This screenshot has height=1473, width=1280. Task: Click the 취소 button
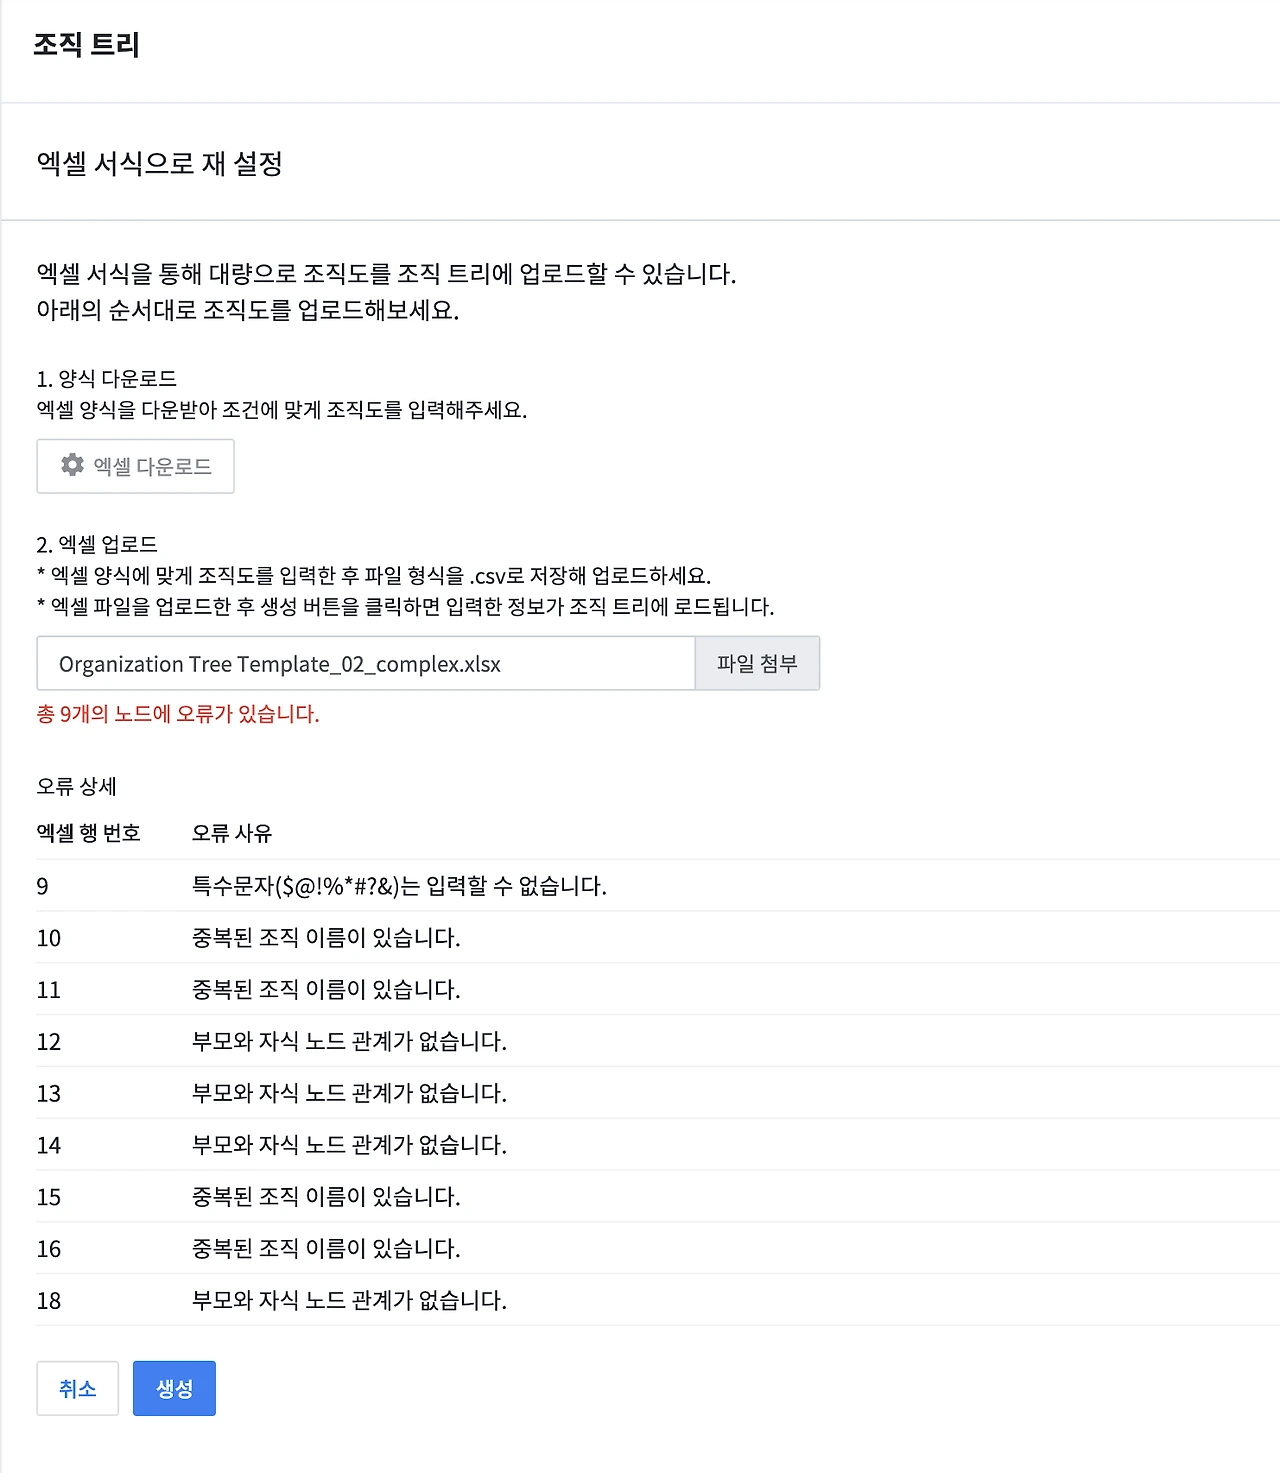[x=78, y=1388]
